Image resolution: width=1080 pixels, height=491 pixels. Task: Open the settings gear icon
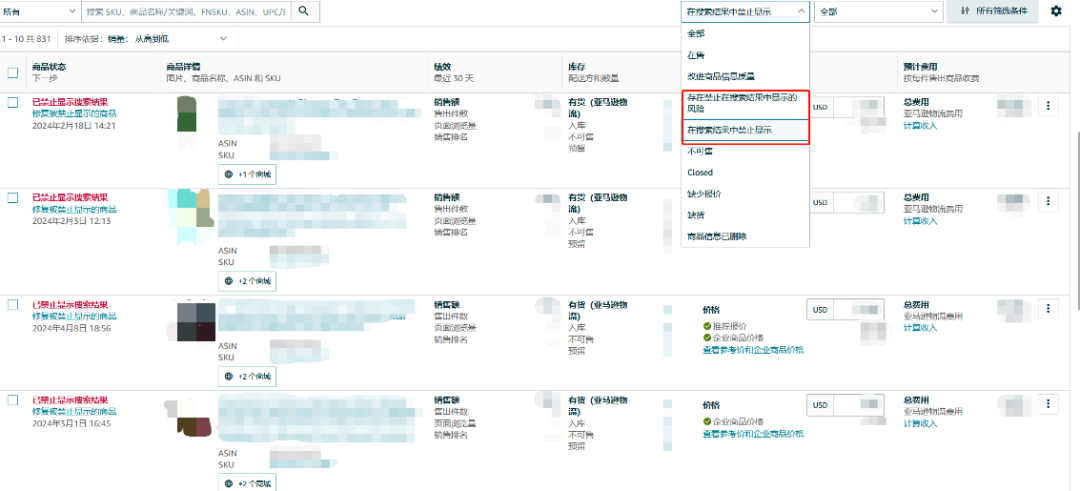pyautogui.click(x=1056, y=11)
